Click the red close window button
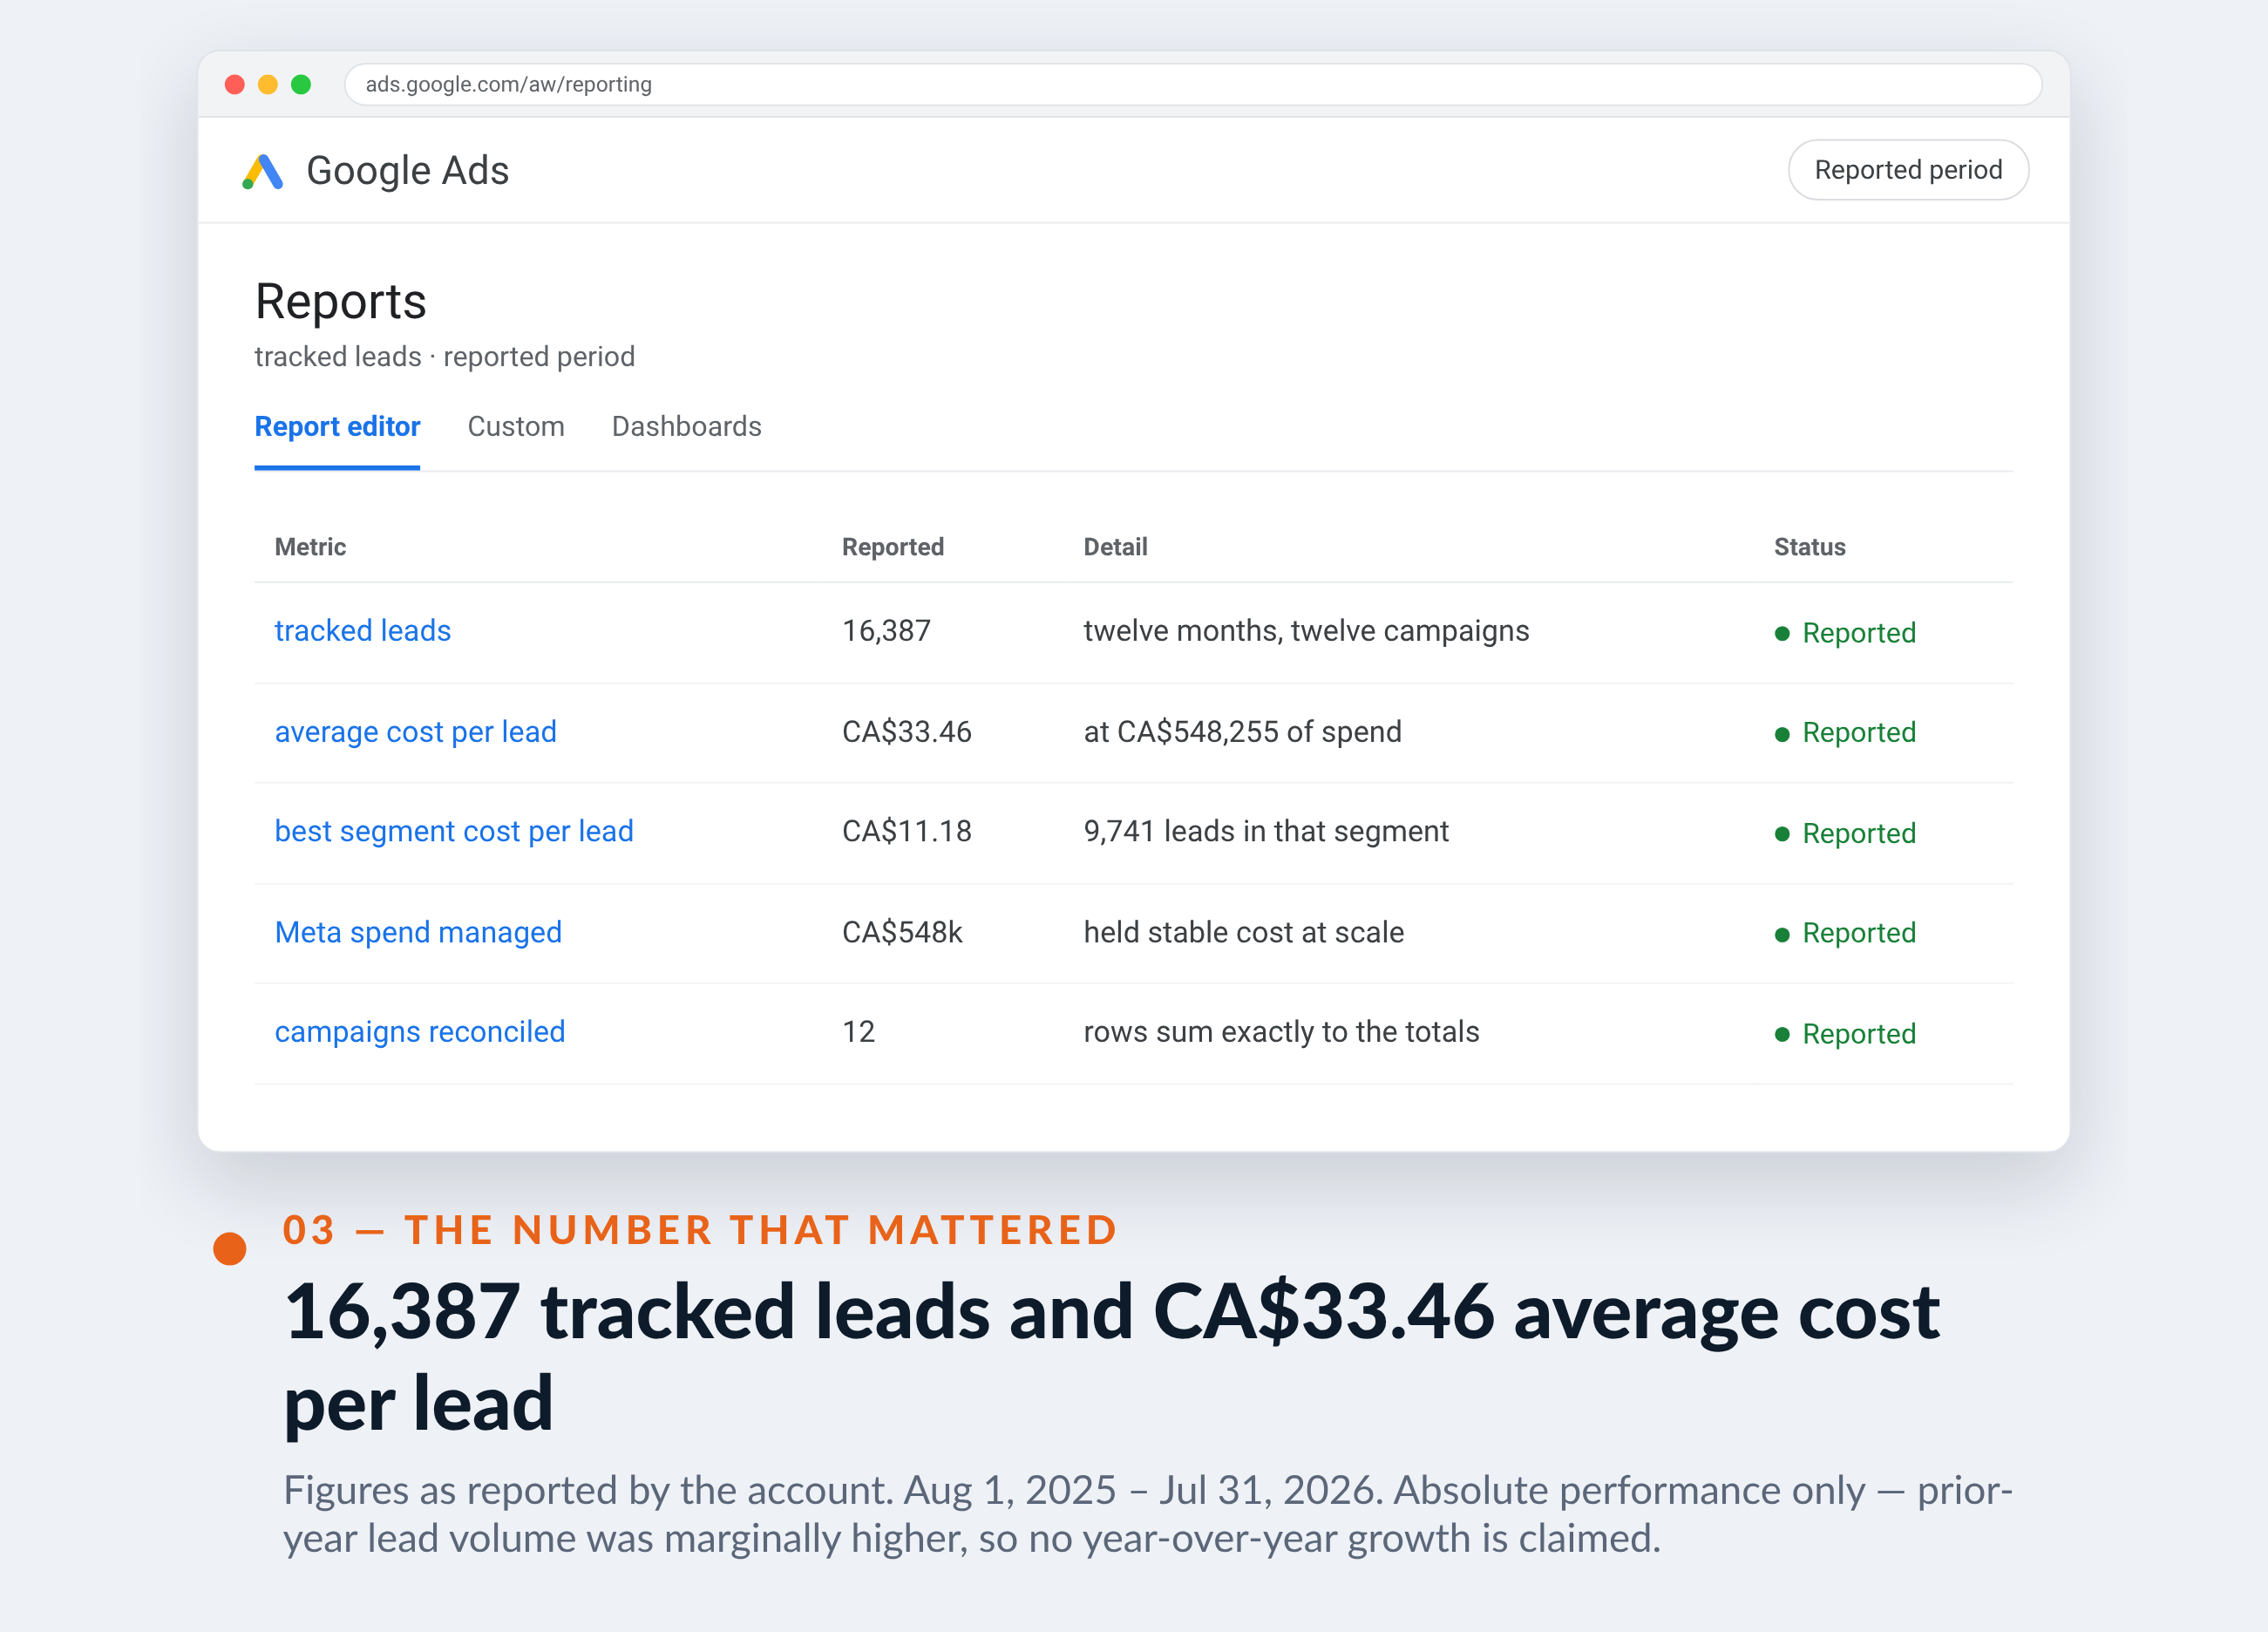 (x=235, y=85)
